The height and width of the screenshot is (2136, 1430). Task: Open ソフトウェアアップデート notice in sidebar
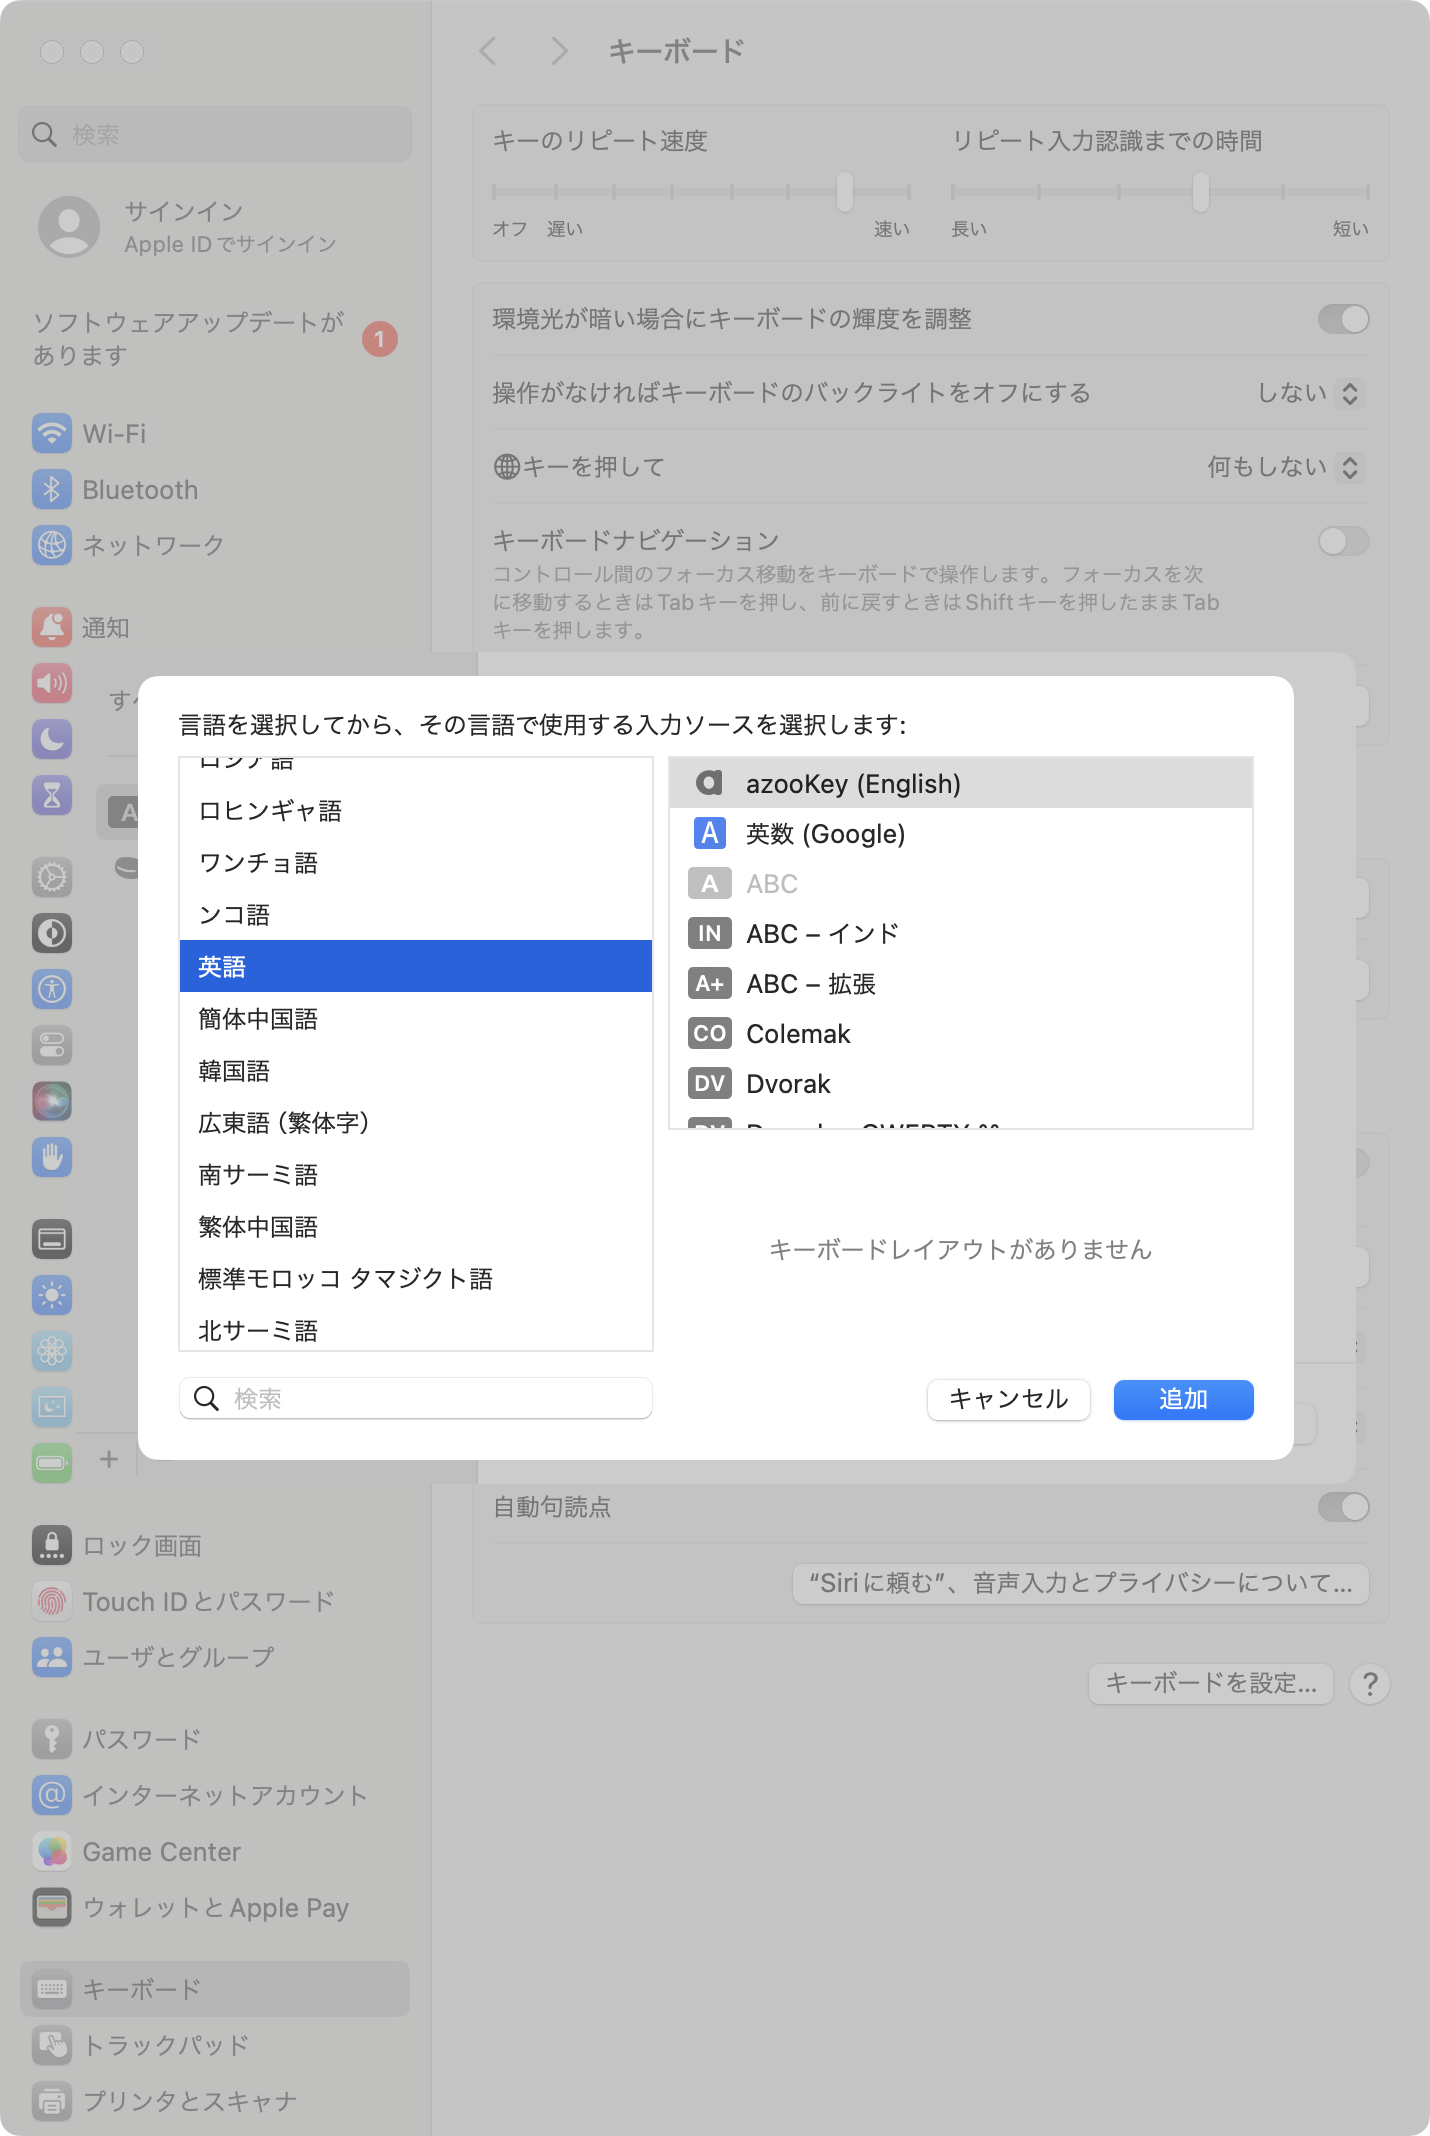pyautogui.click(x=215, y=339)
